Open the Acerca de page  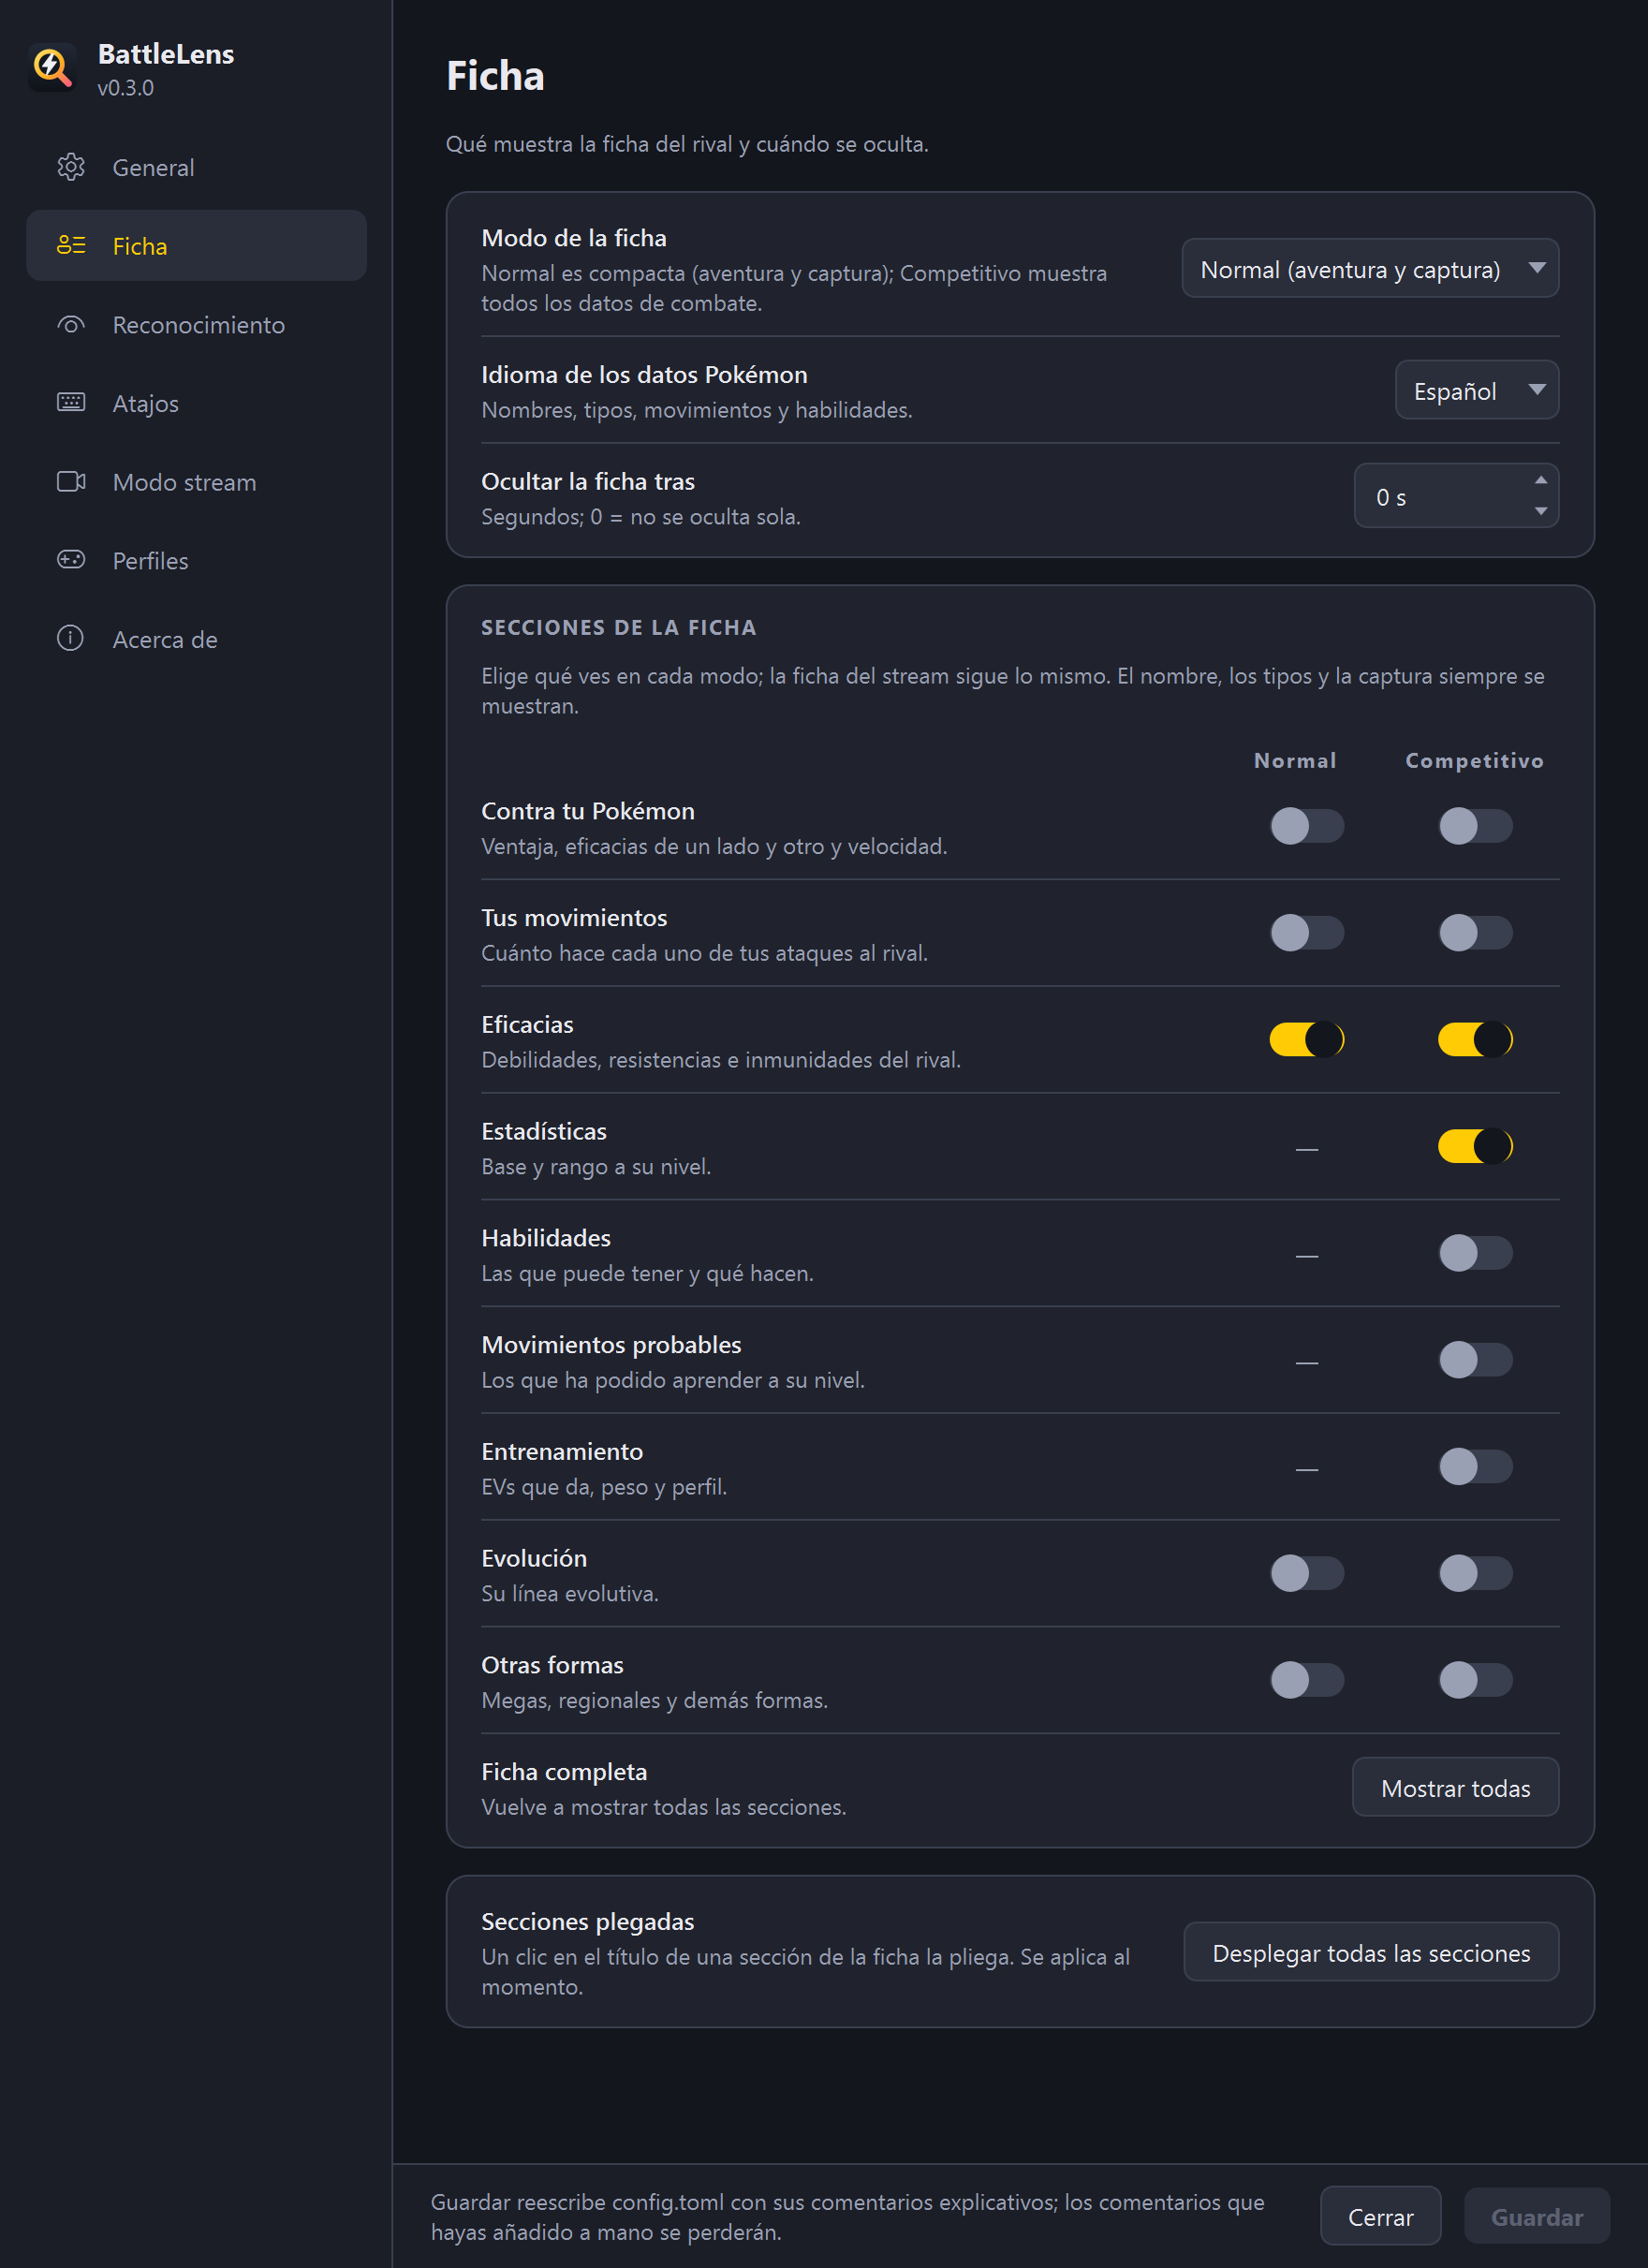(x=196, y=639)
